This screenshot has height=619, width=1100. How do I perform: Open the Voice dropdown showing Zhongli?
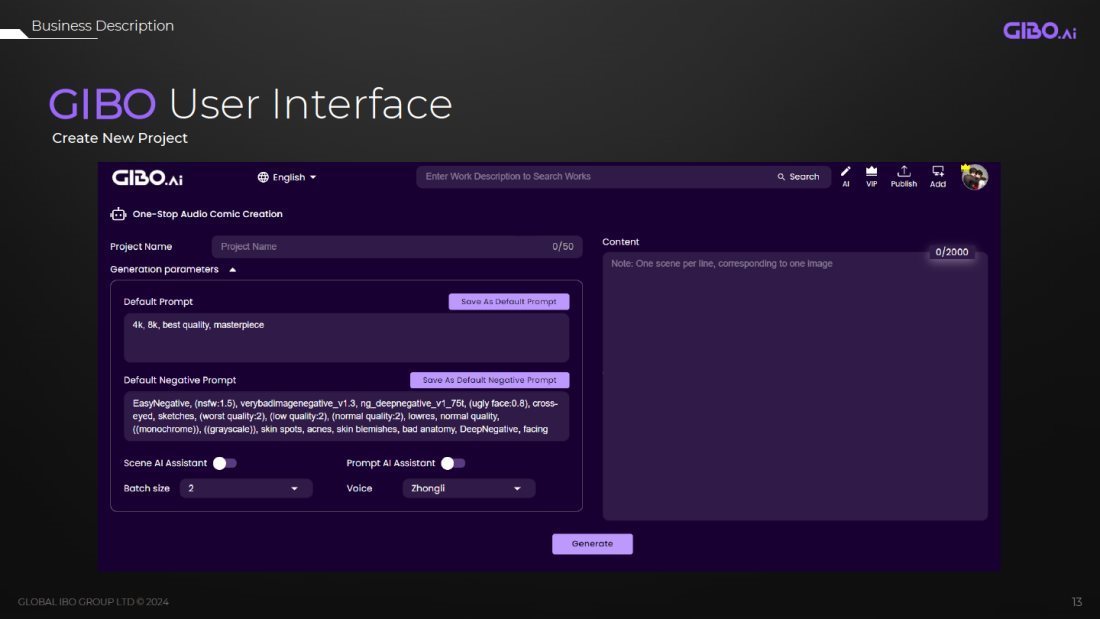click(469, 488)
